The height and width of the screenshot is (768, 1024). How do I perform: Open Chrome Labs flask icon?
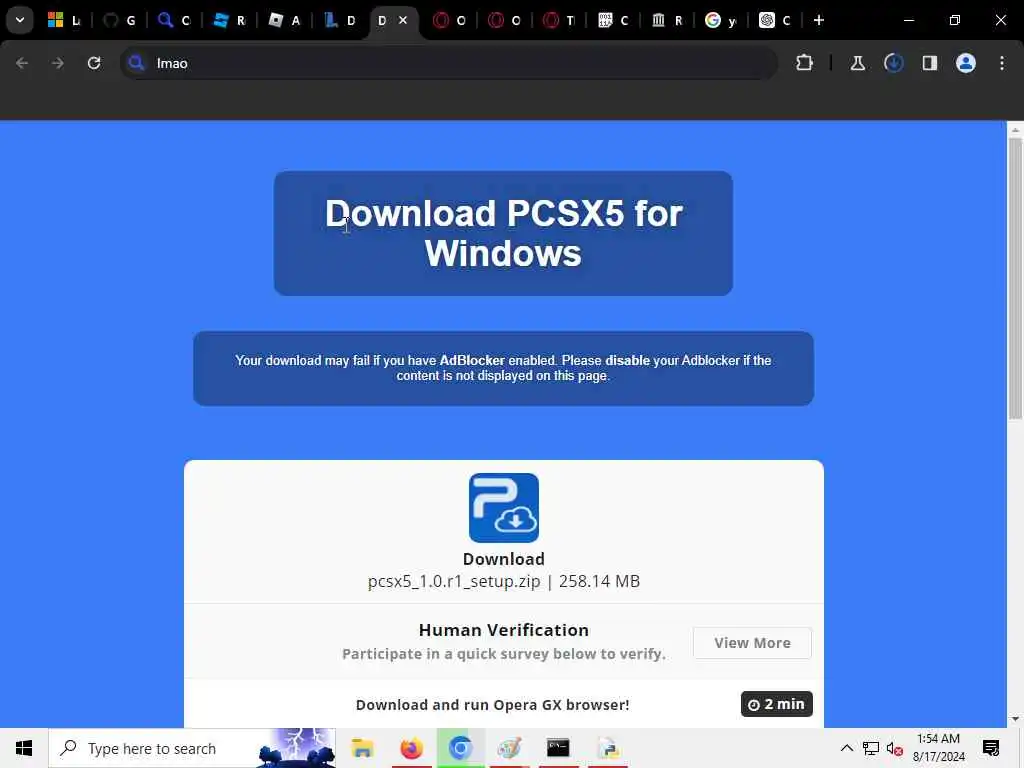point(857,63)
